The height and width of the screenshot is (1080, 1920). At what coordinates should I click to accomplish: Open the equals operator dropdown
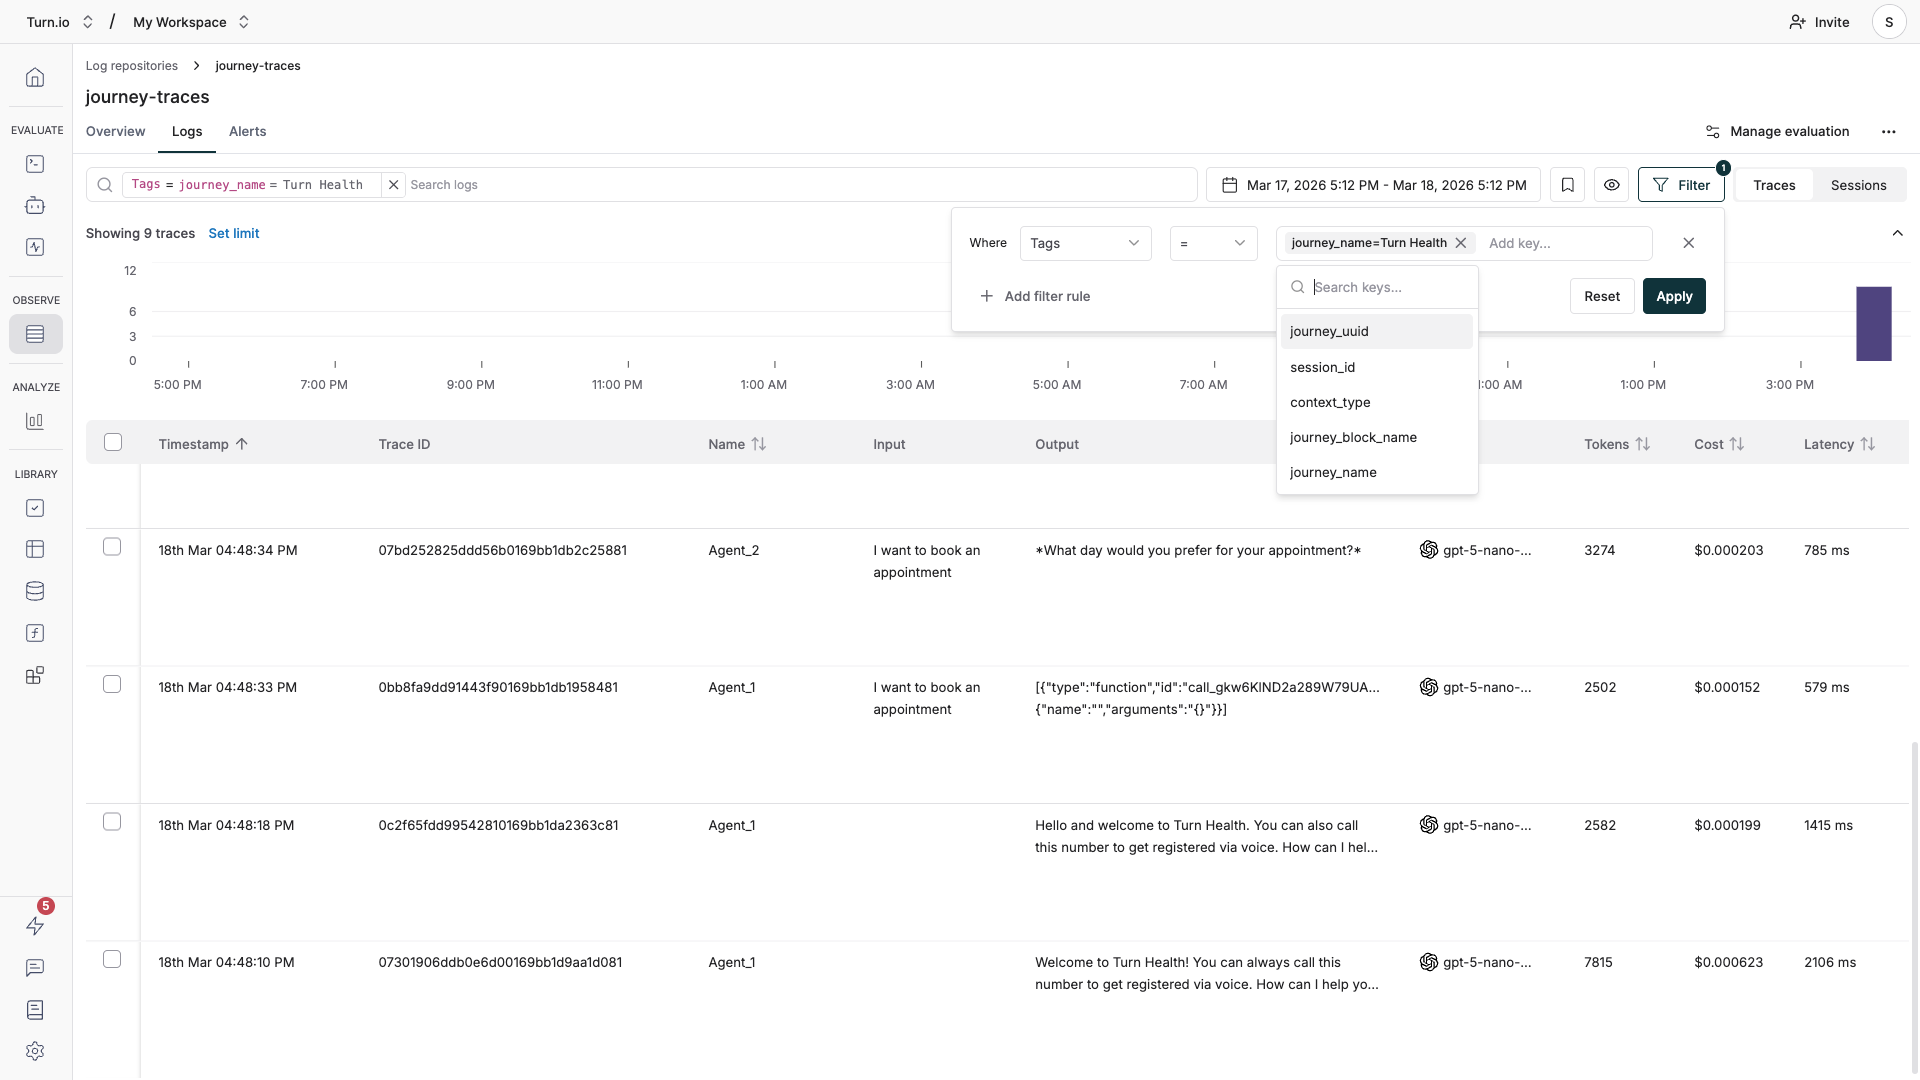1212,243
